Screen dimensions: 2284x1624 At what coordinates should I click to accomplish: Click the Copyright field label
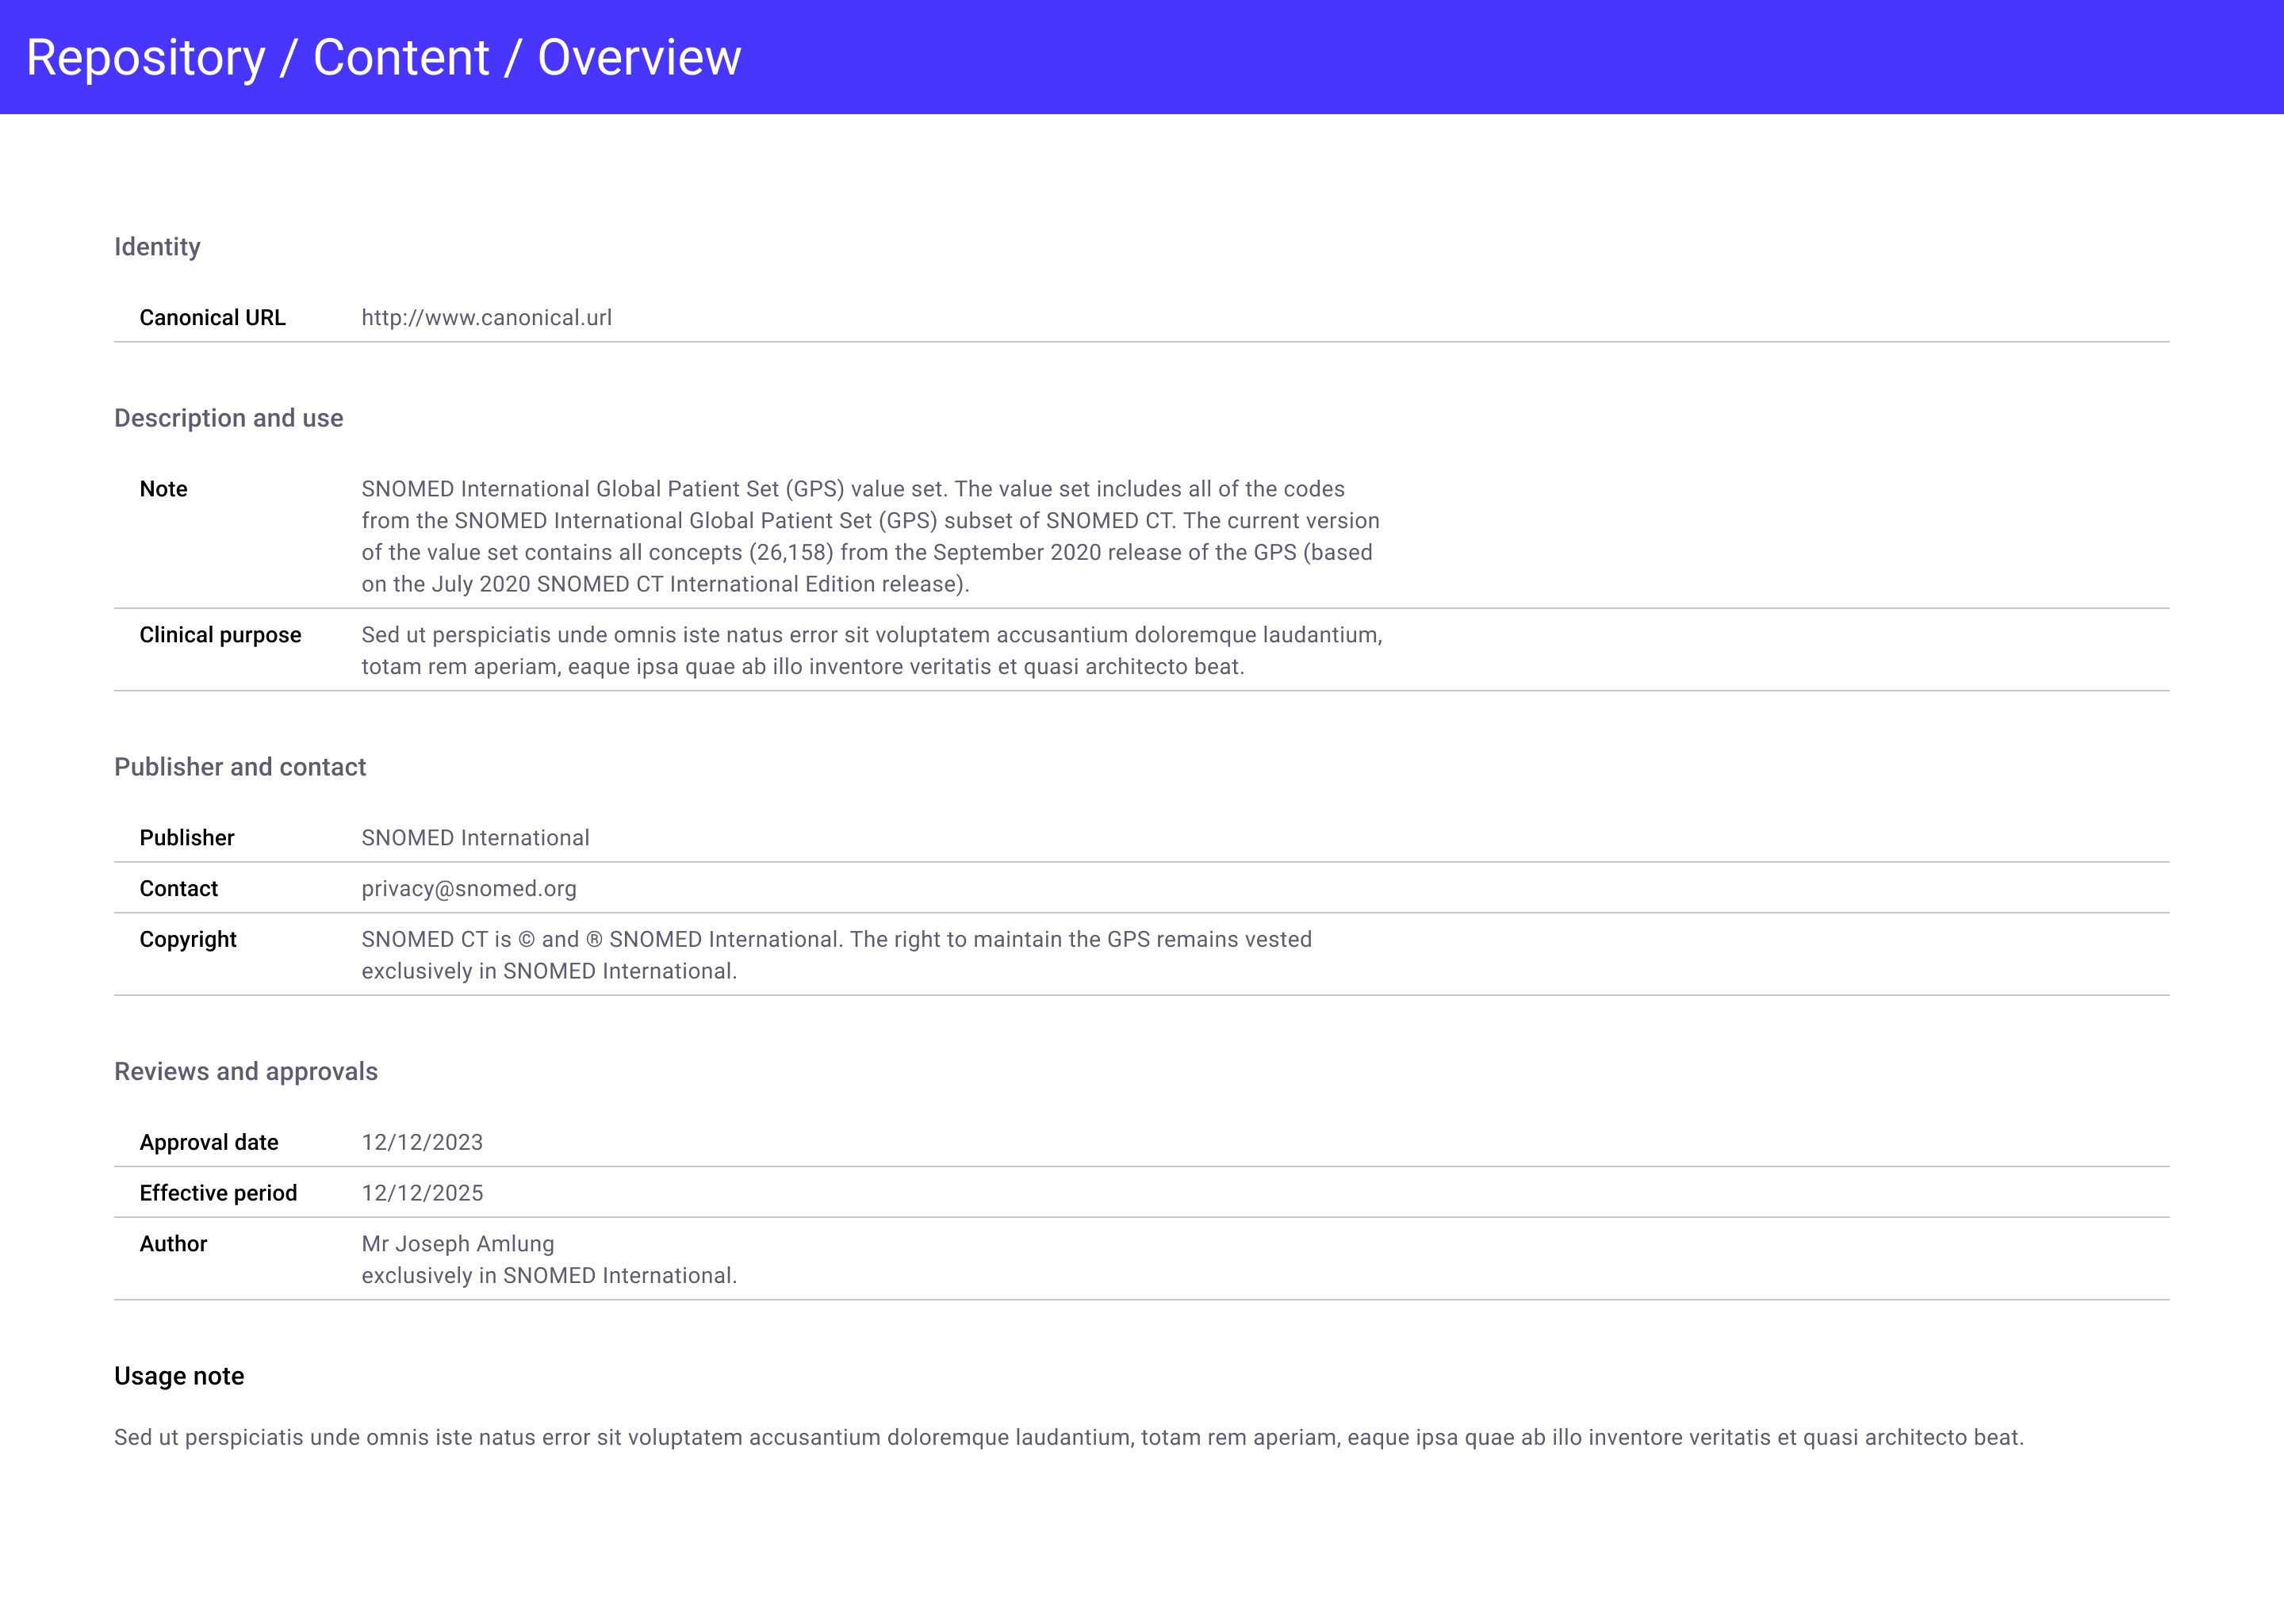pyautogui.click(x=188, y=940)
